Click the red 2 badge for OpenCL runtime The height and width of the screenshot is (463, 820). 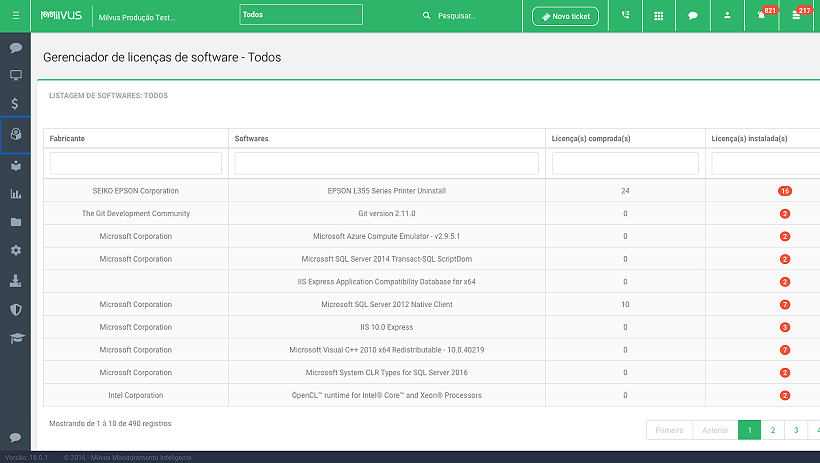click(784, 396)
